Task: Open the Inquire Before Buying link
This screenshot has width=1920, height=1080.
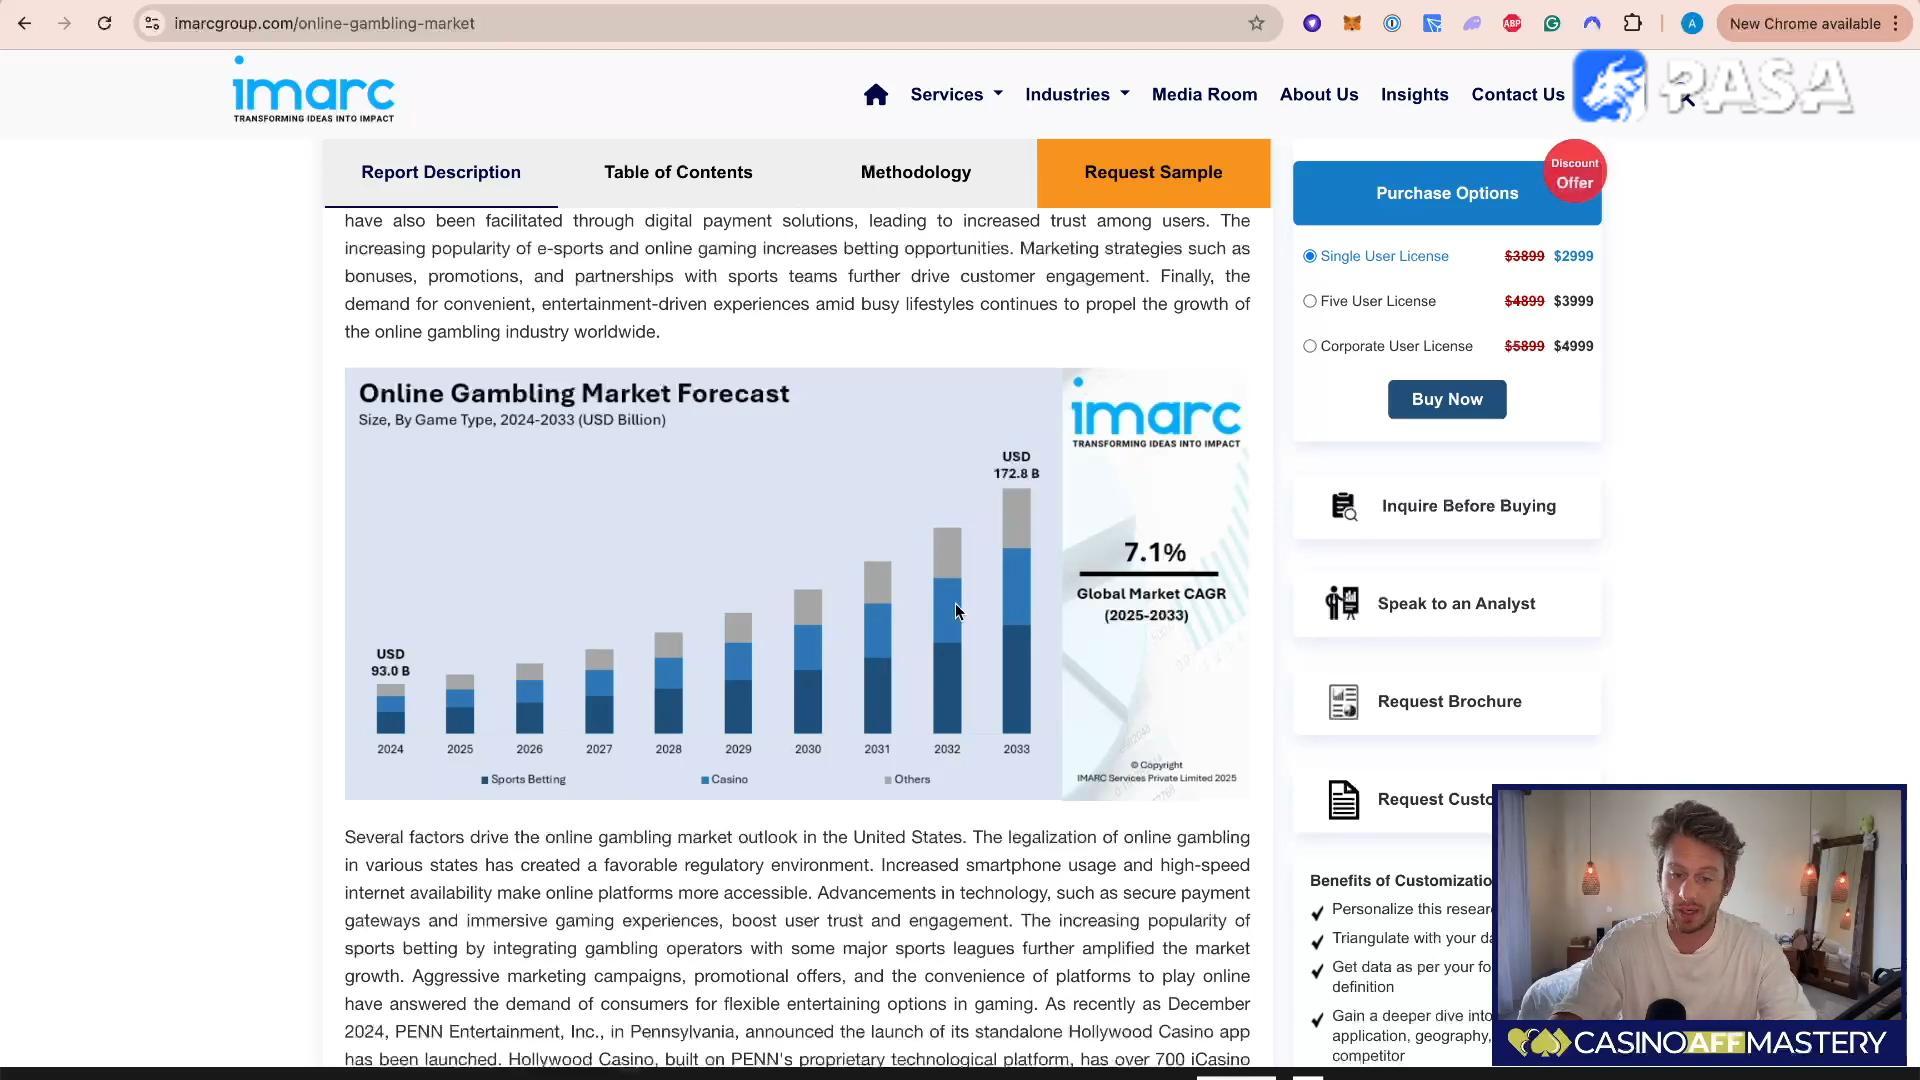Action: click(x=1469, y=506)
